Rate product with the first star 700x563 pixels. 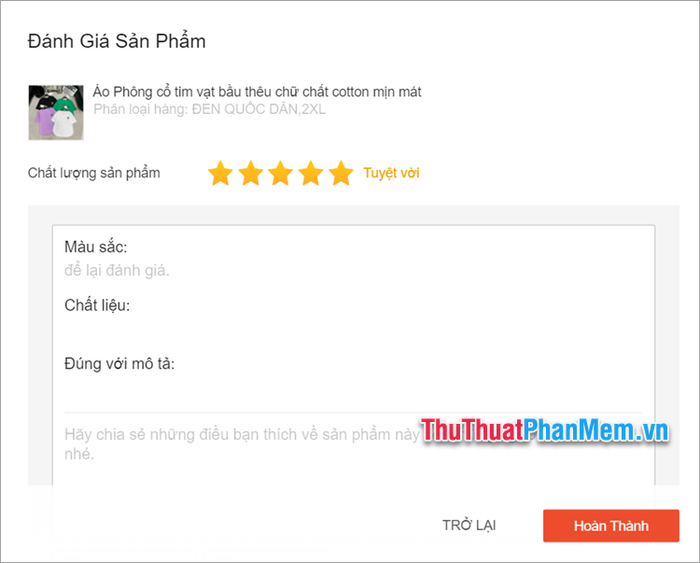click(221, 173)
